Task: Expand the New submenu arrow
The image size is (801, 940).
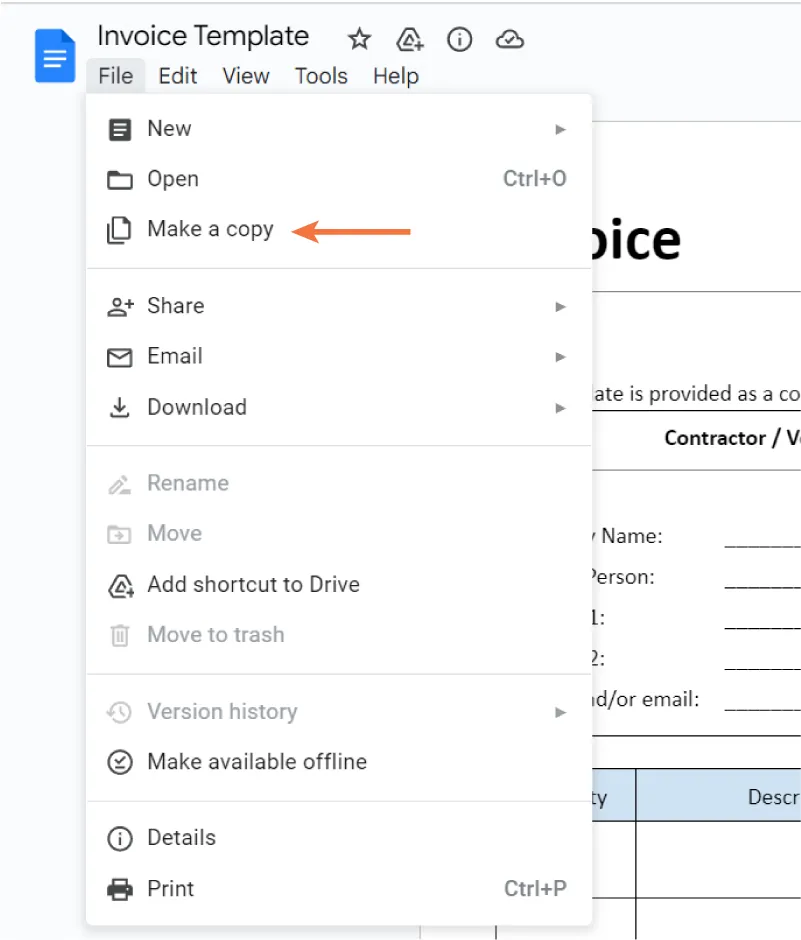Action: (560, 128)
